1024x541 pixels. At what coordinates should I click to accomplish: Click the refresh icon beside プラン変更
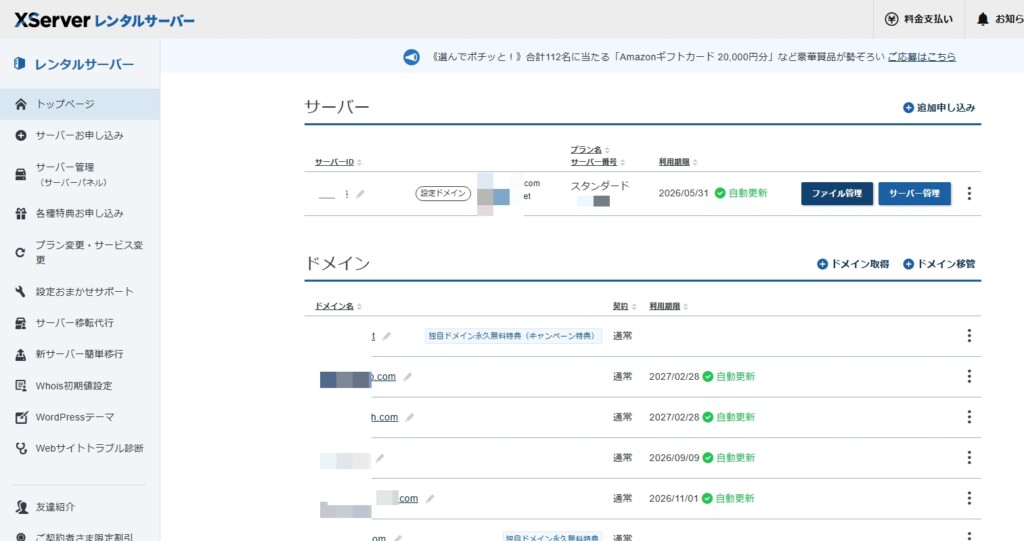tap(21, 252)
